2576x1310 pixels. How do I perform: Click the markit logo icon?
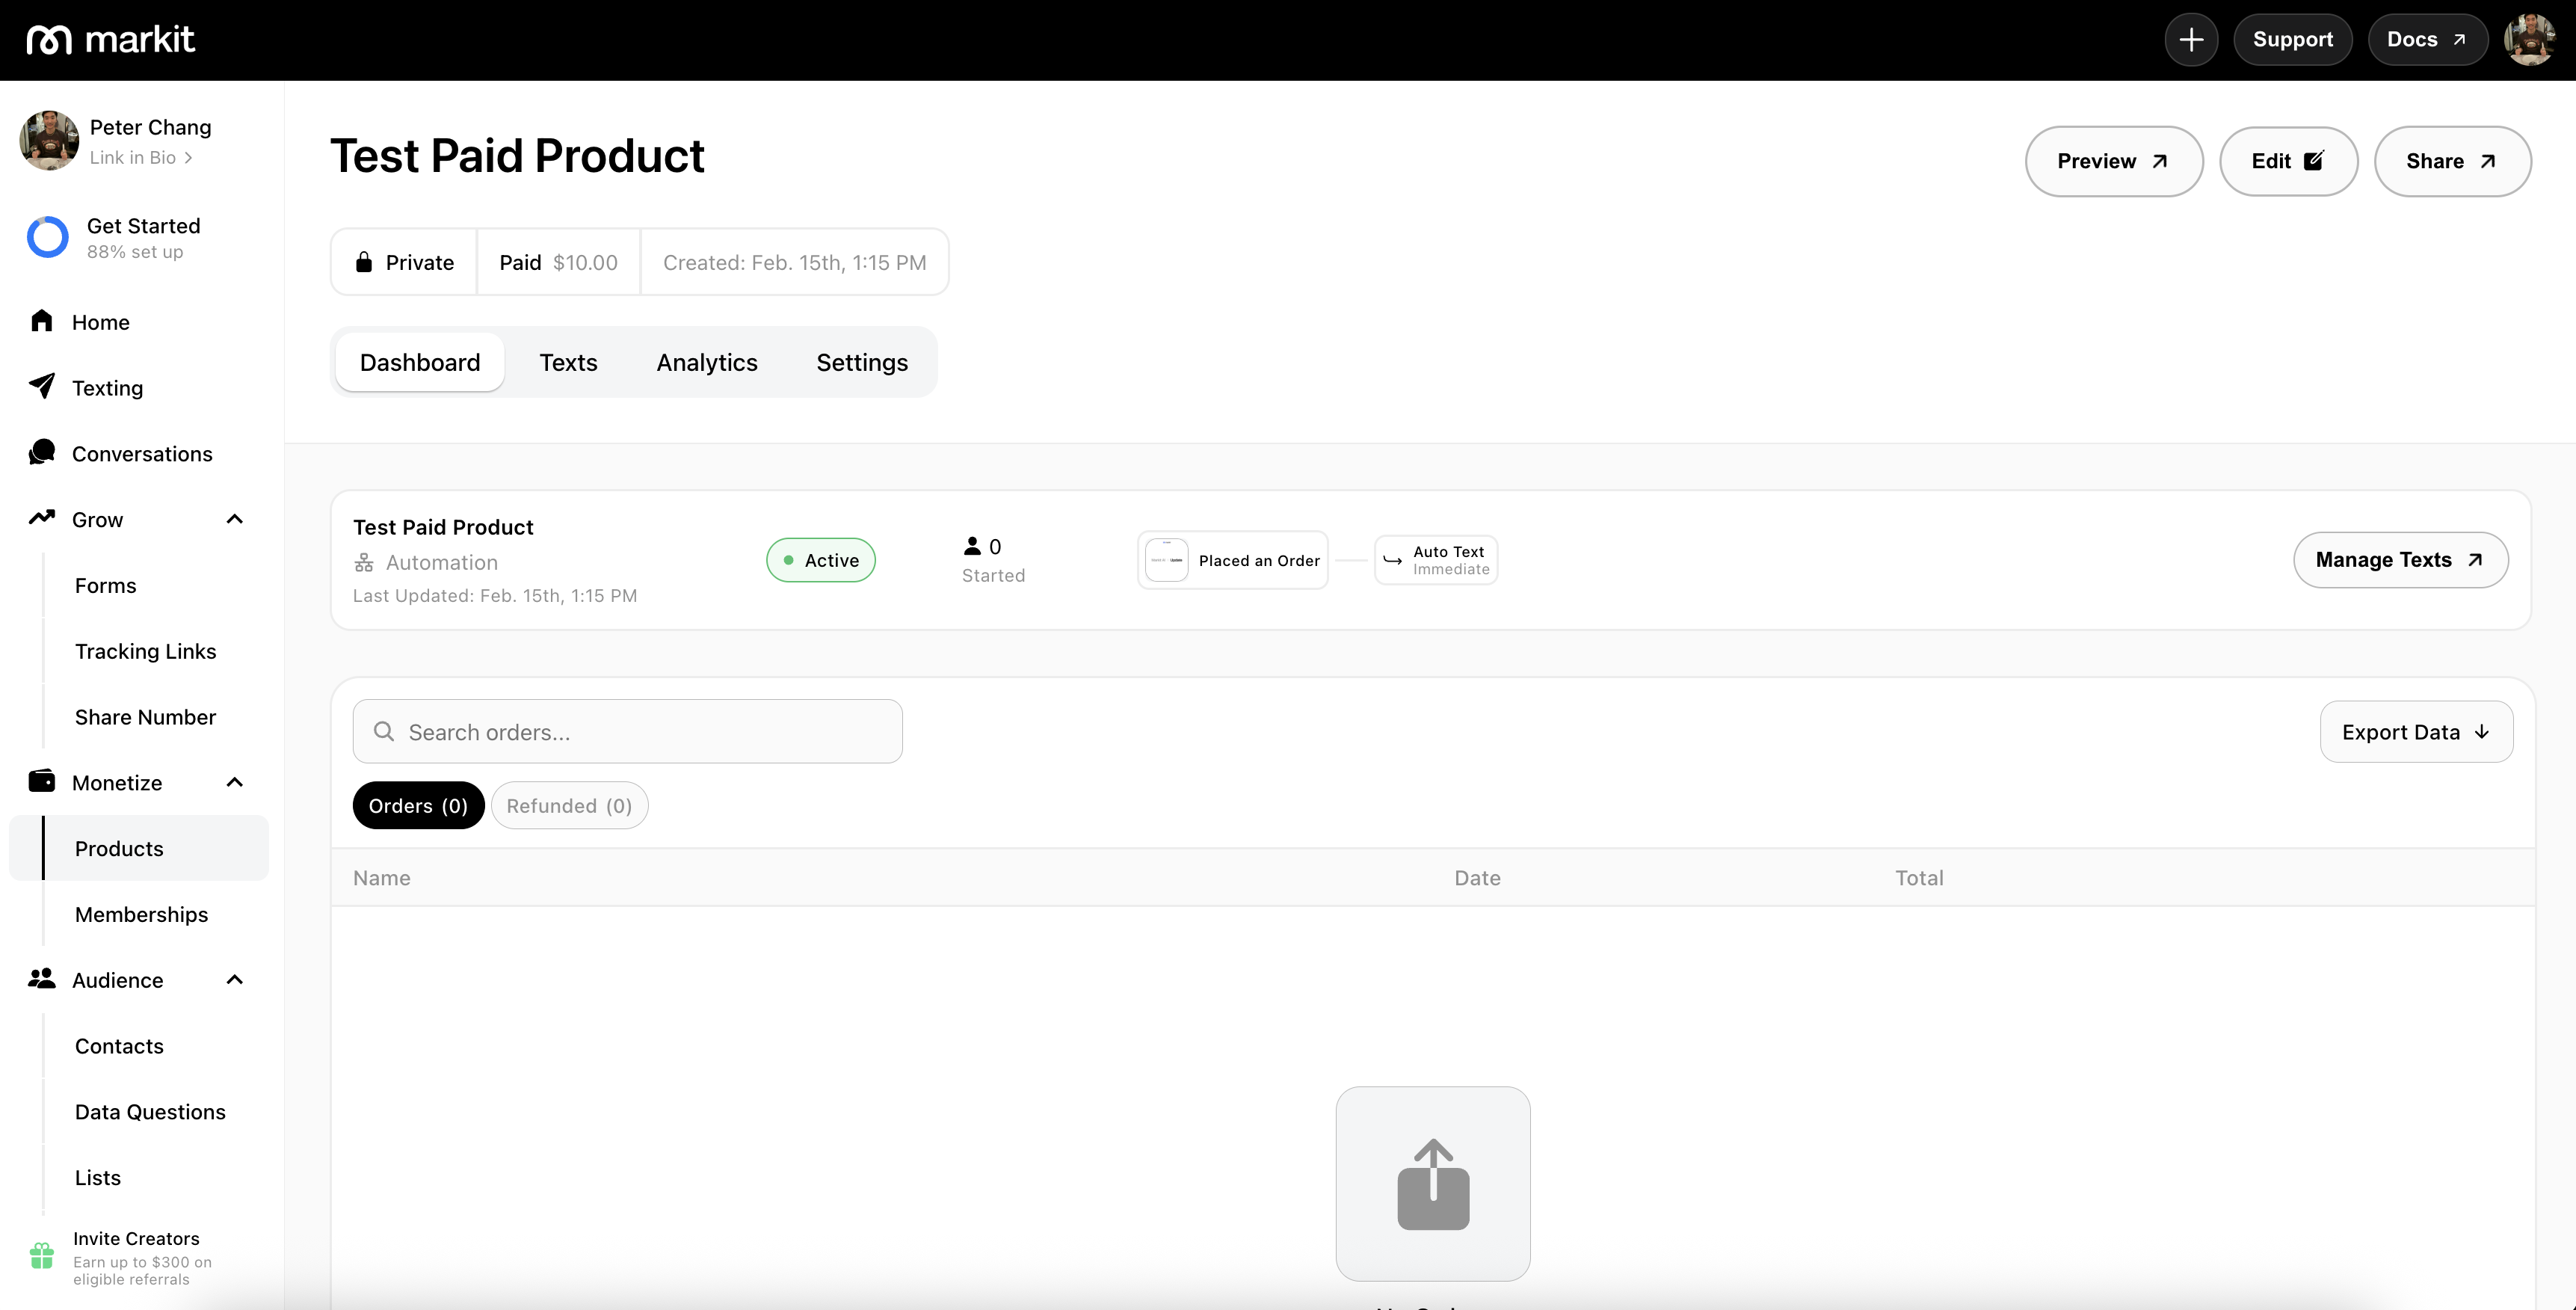(x=49, y=40)
